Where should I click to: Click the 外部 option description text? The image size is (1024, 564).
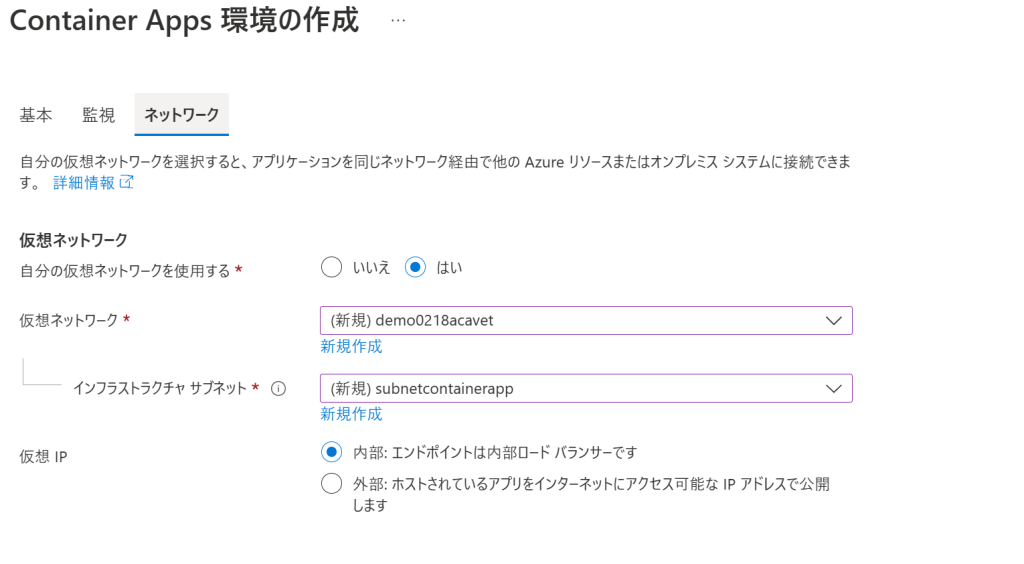[591, 494]
